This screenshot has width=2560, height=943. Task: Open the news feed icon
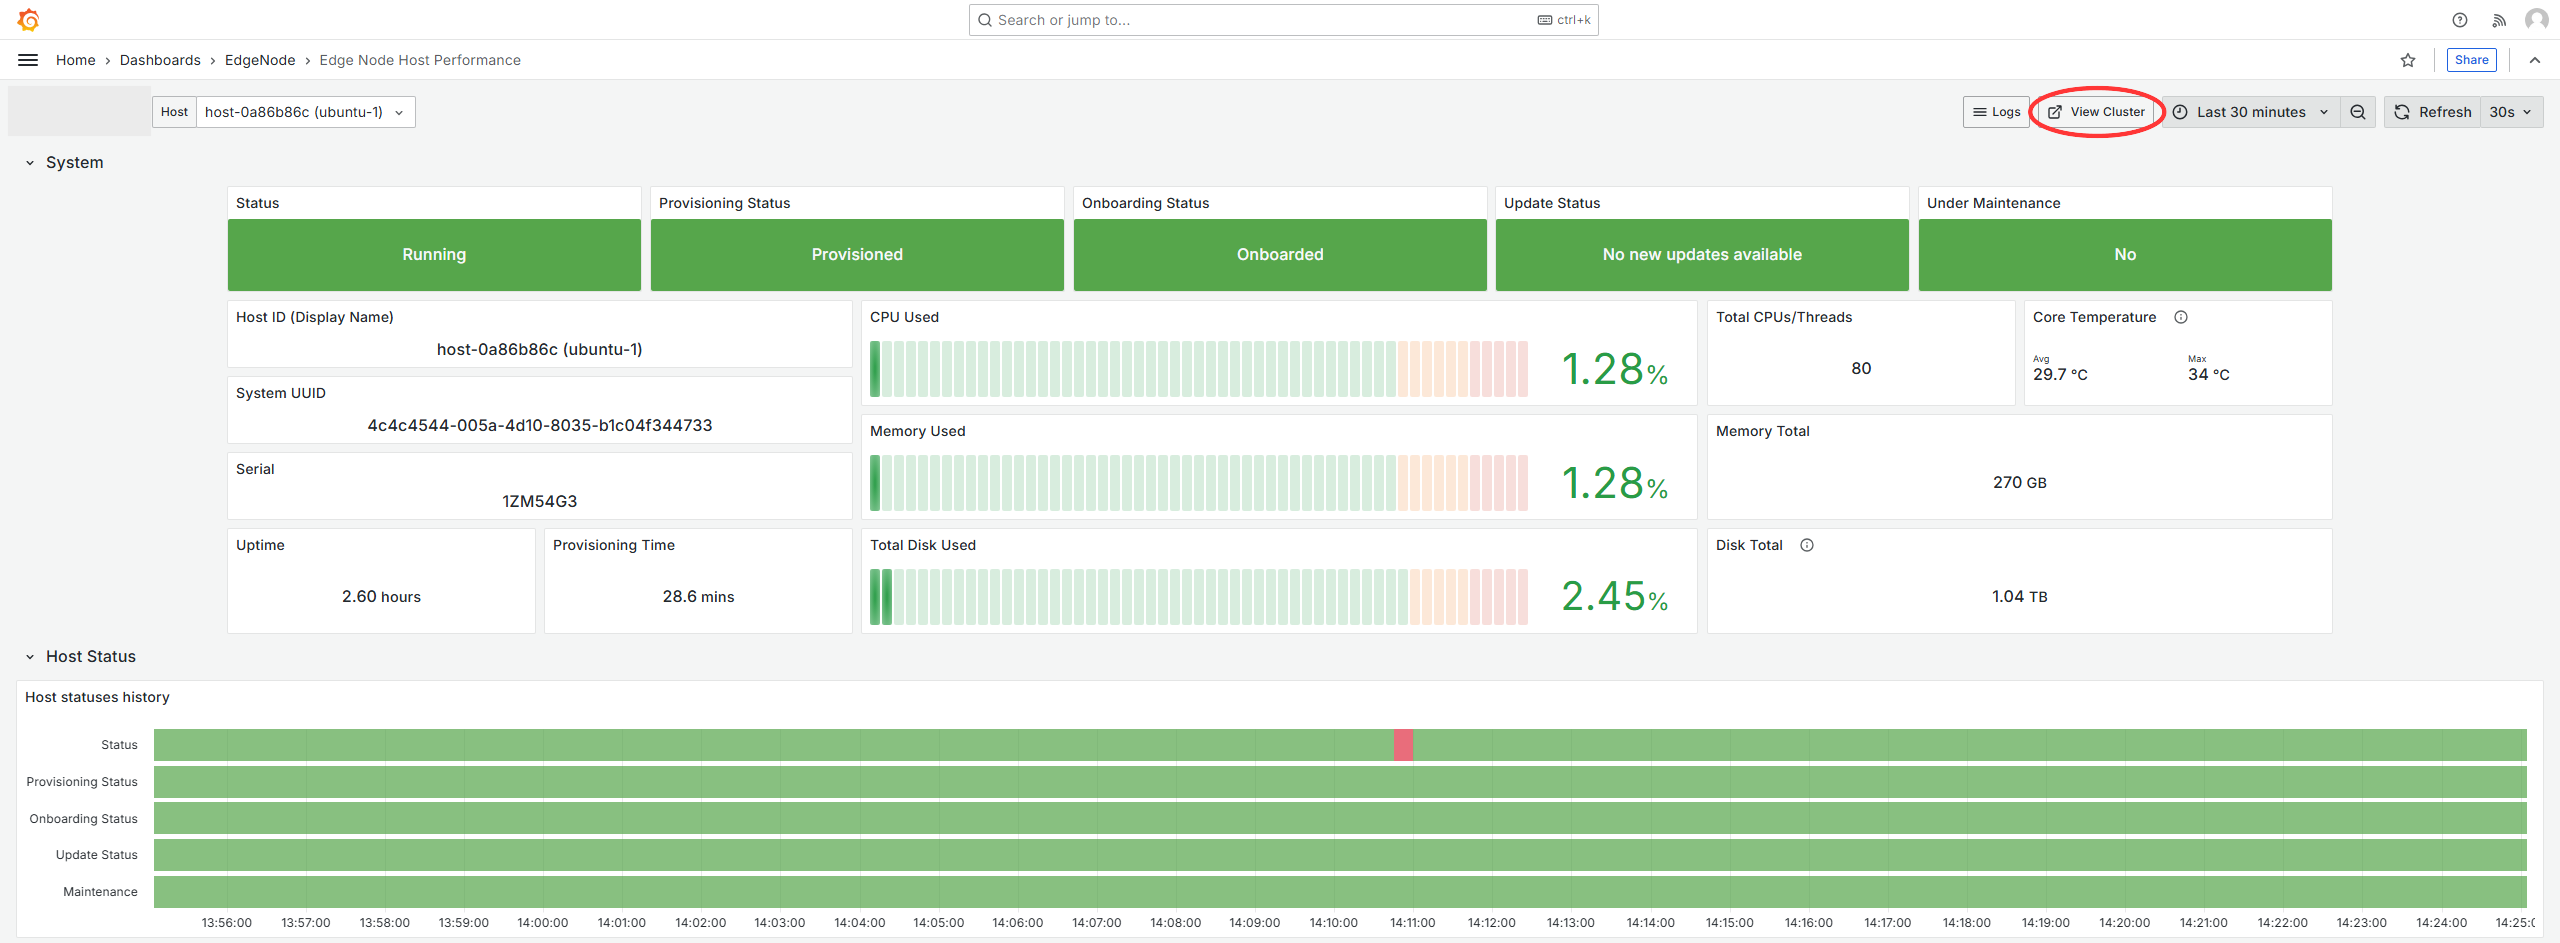[2499, 20]
